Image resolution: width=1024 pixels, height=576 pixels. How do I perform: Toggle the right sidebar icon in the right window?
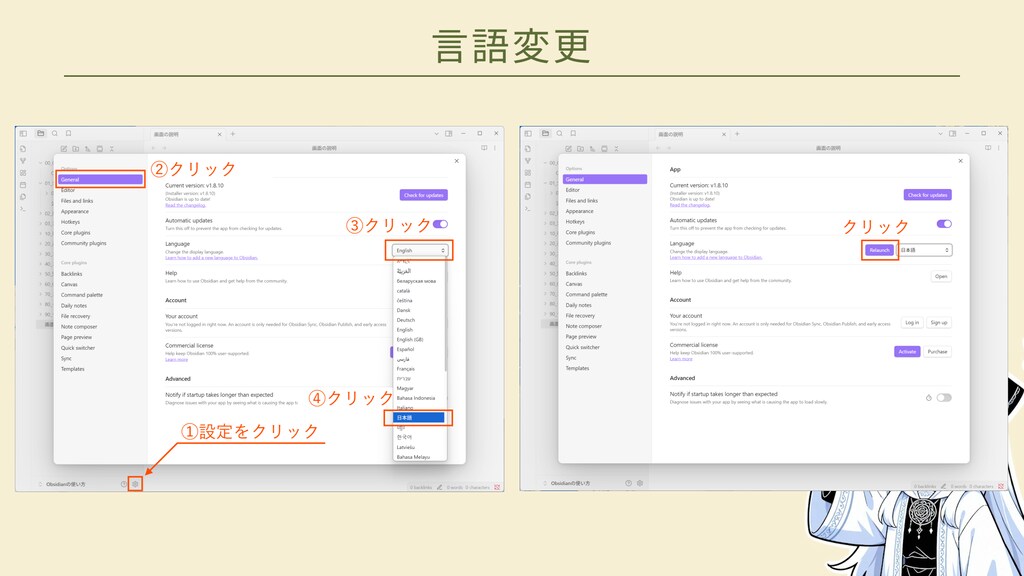click(953, 133)
